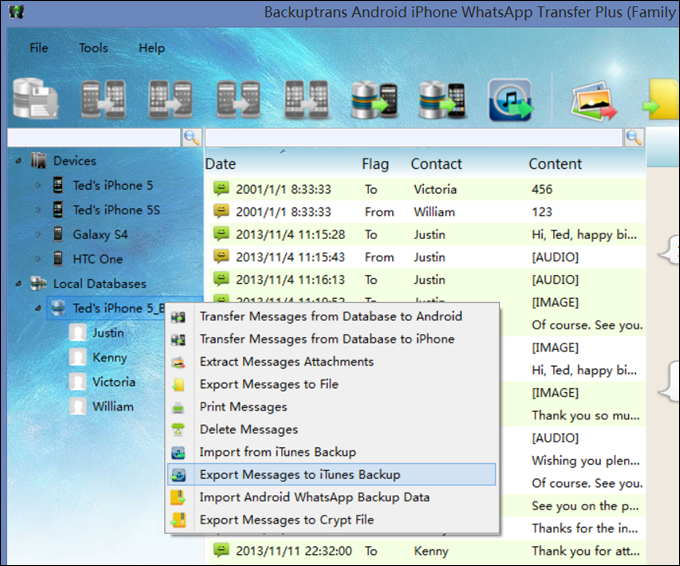Click the app logo in the title bar
680x566 pixels.
[x=16, y=11]
